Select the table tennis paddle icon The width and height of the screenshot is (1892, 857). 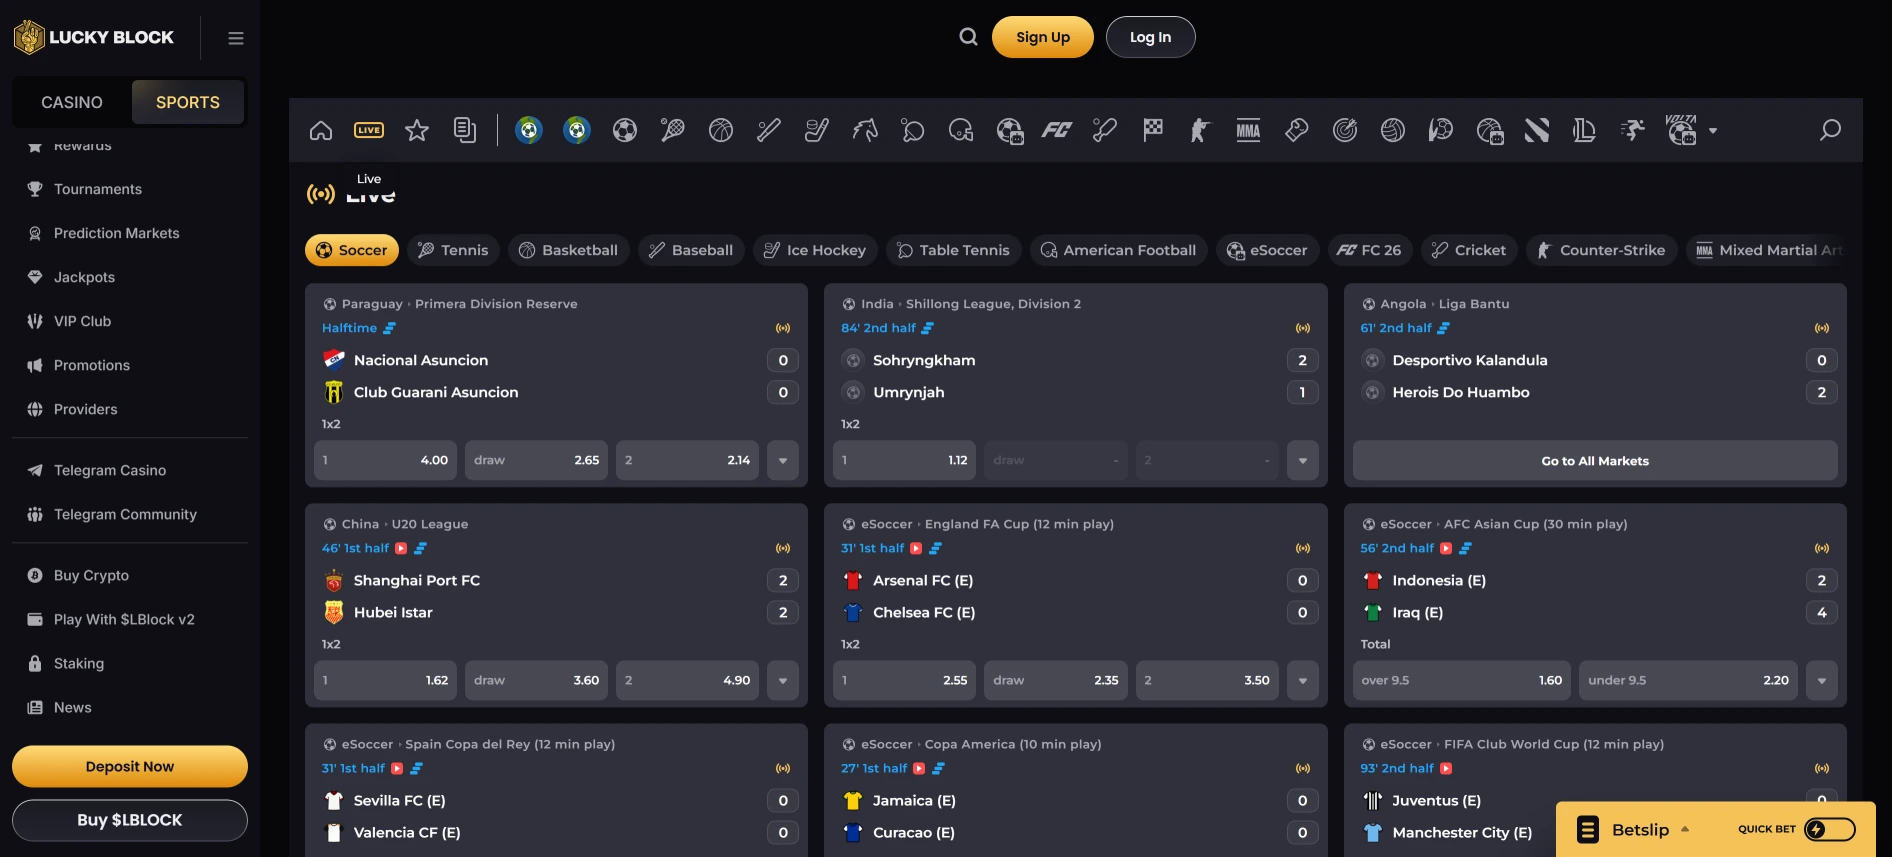tap(913, 130)
